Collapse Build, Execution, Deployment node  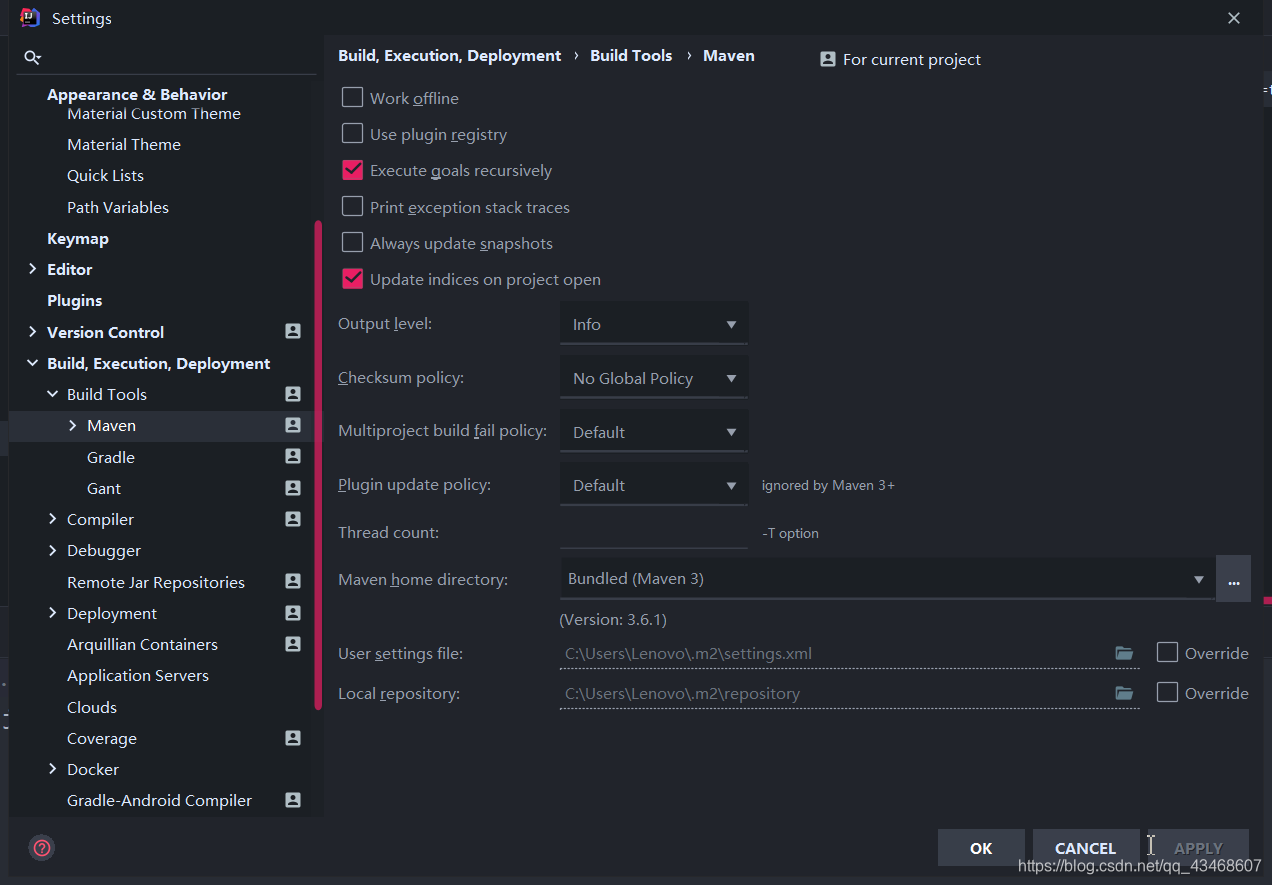33,363
